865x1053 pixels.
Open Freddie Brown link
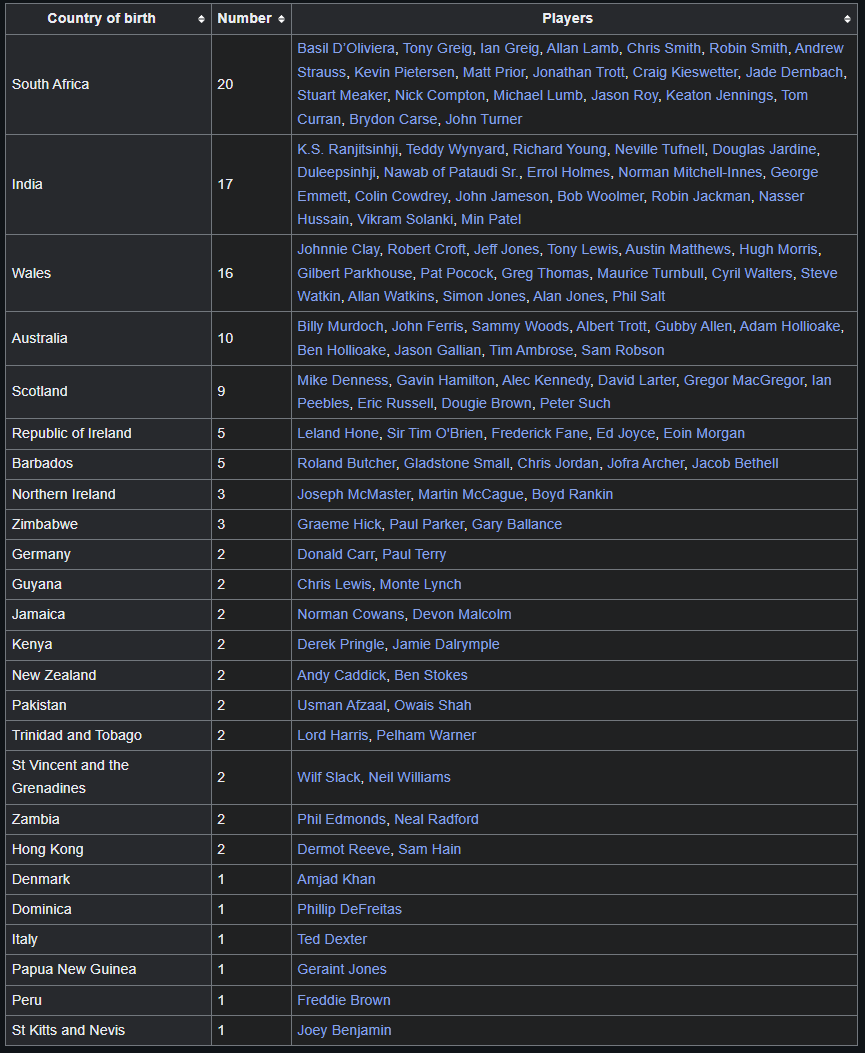coord(344,1000)
